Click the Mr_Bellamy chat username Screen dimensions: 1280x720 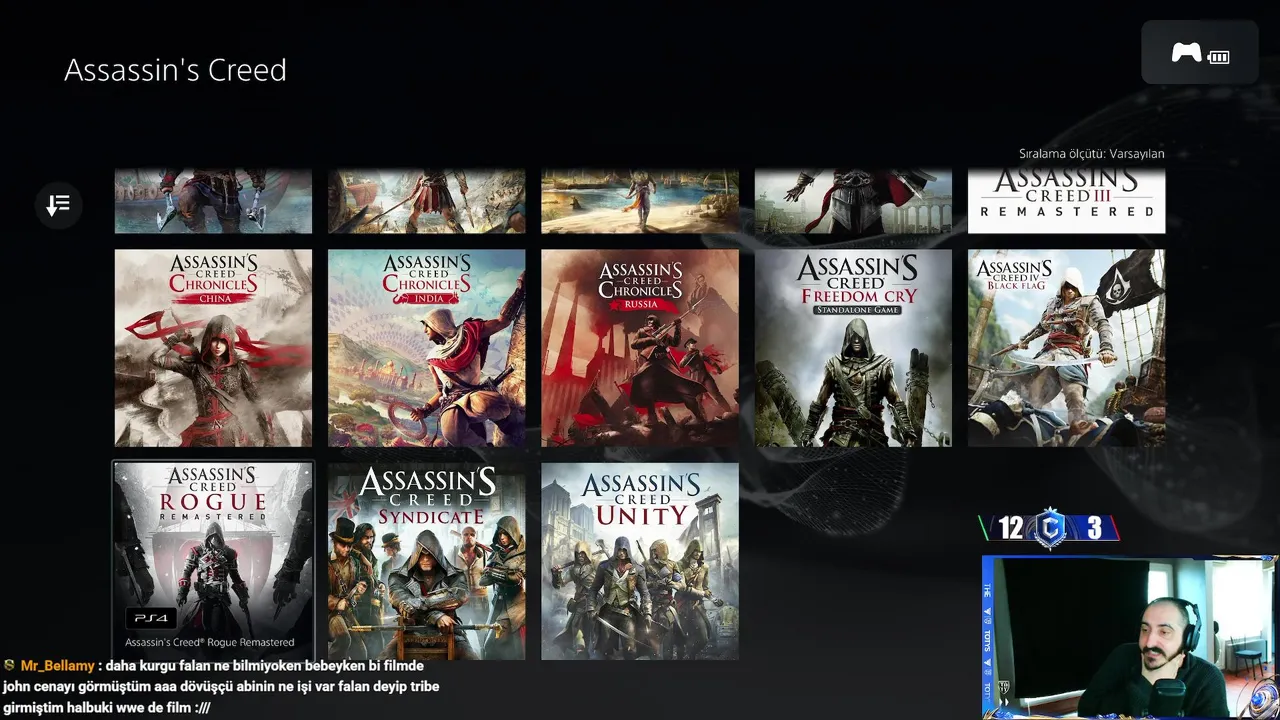57,666
